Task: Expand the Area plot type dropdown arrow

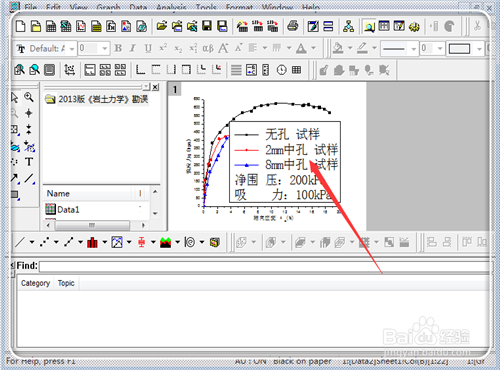Action: click(178, 242)
